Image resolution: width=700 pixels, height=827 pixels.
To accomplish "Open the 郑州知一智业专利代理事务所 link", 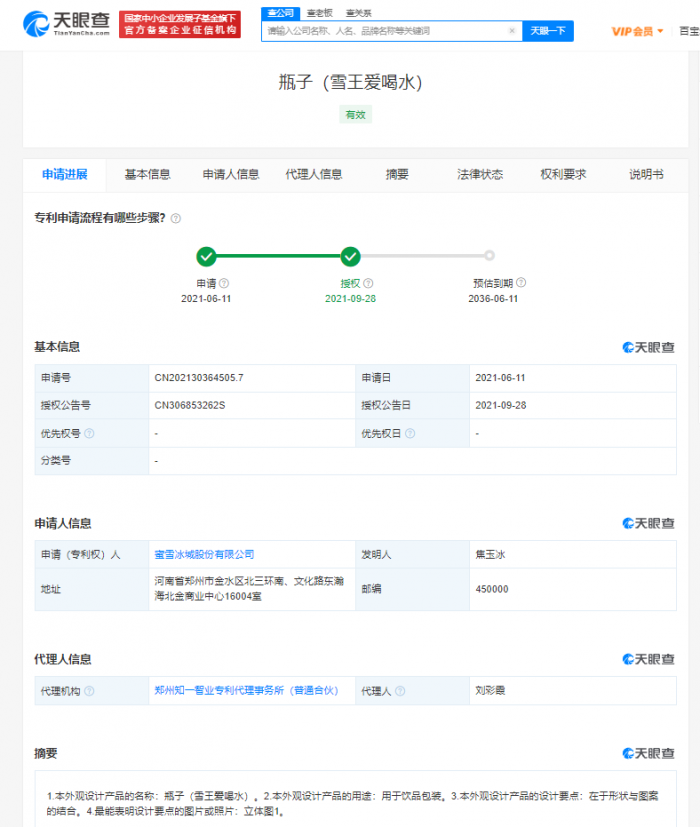I will (246, 690).
